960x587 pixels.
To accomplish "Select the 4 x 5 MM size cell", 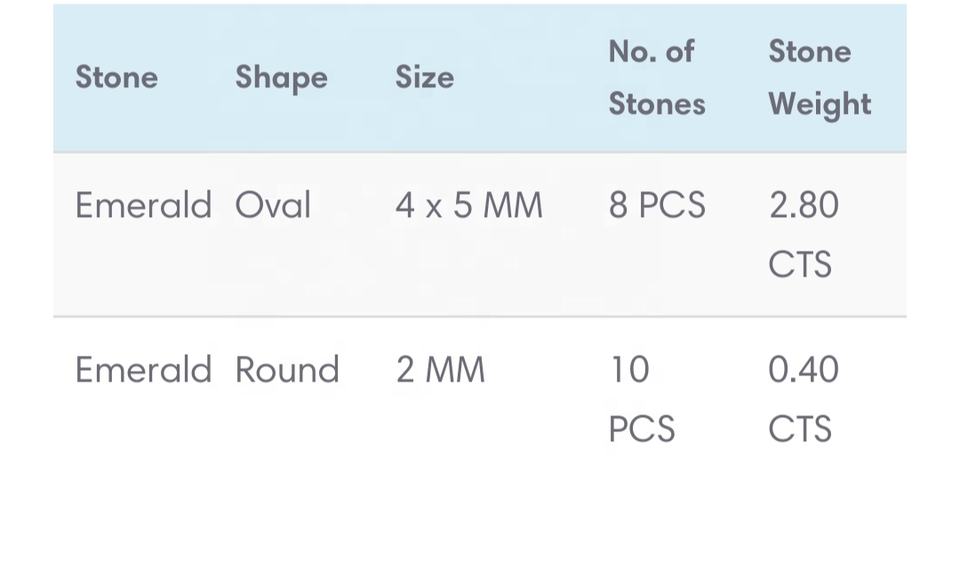I will 468,206.
